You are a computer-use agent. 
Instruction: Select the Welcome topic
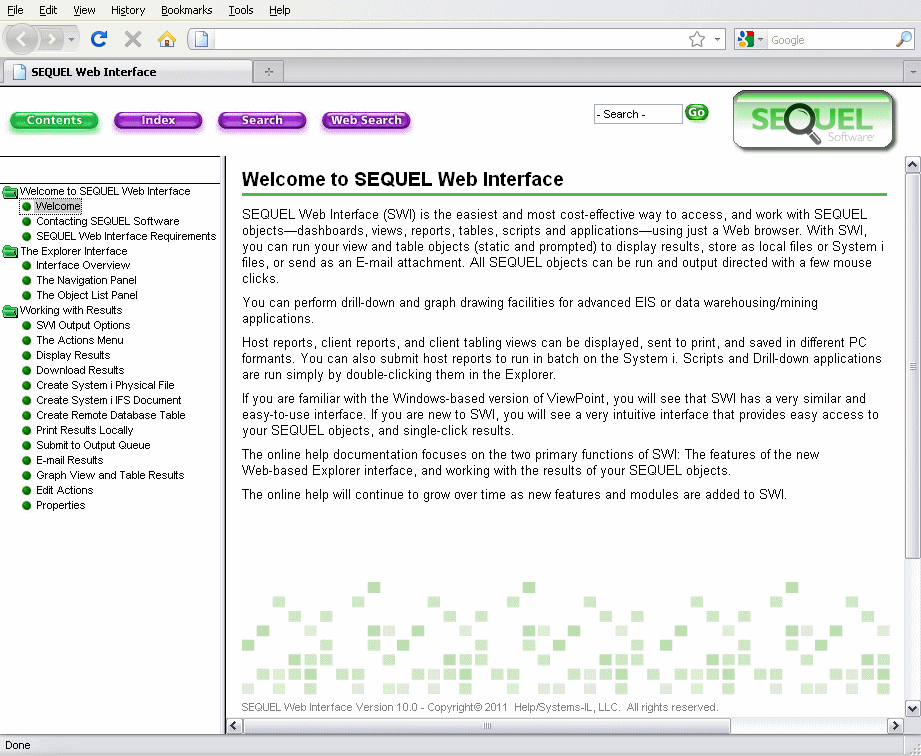tap(58, 206)
